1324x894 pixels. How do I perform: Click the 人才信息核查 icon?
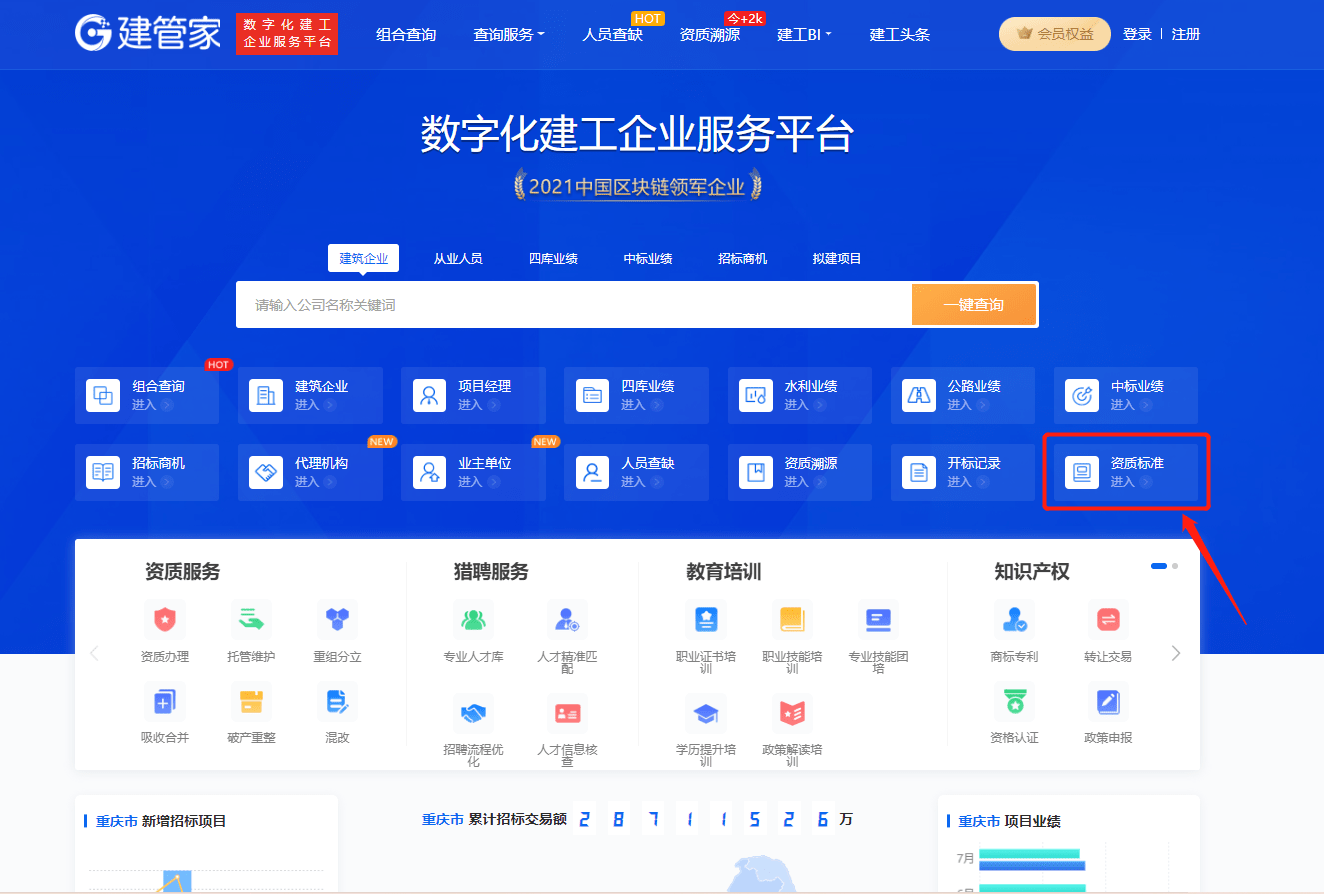click(x=567, y=713)
